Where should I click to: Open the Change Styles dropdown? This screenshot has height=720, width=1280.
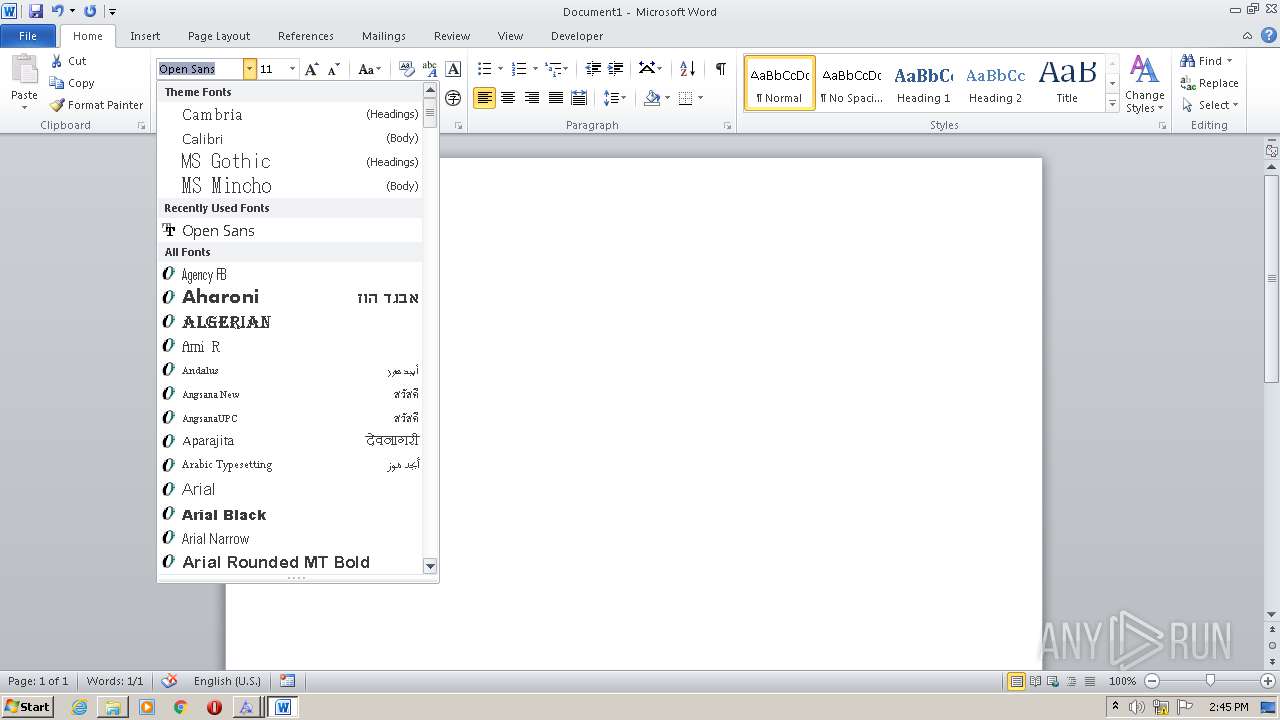tap(1144, 84)
